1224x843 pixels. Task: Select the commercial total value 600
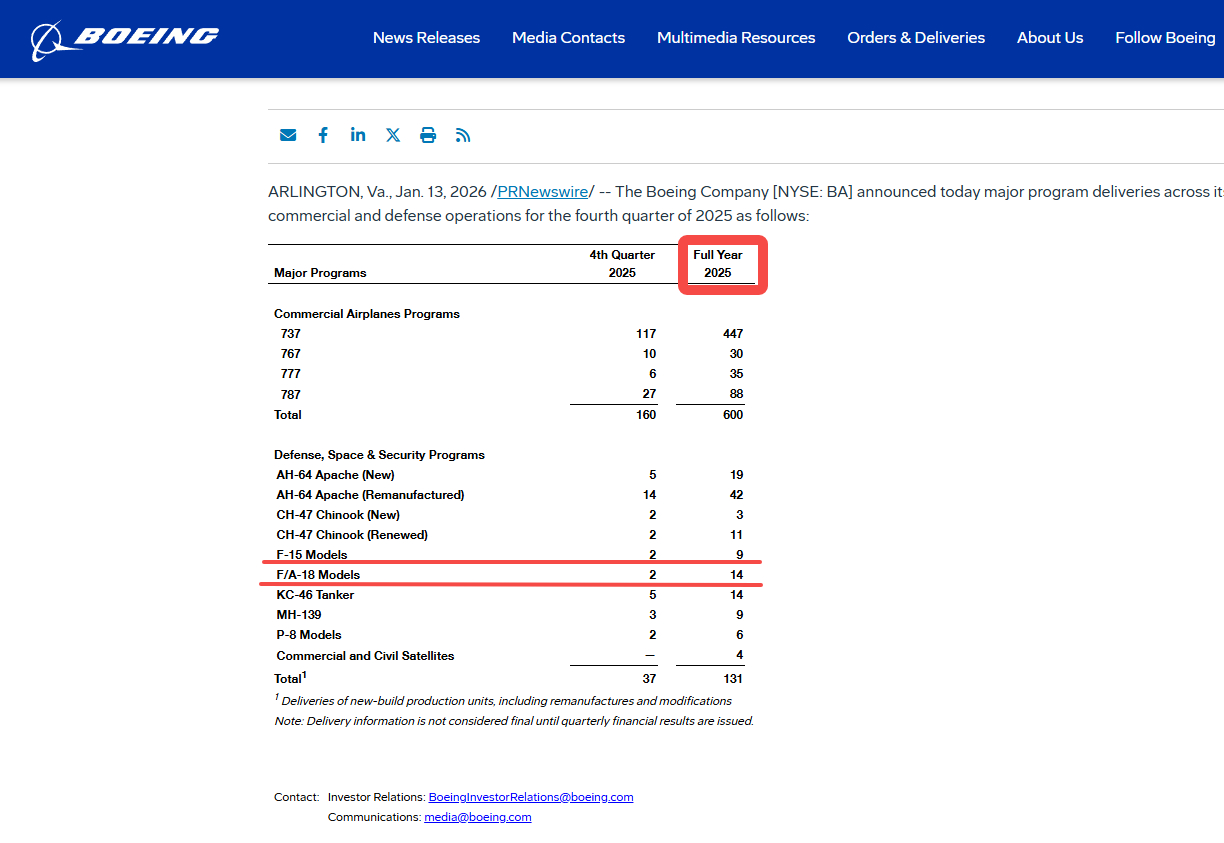click(x=733, y=415)
